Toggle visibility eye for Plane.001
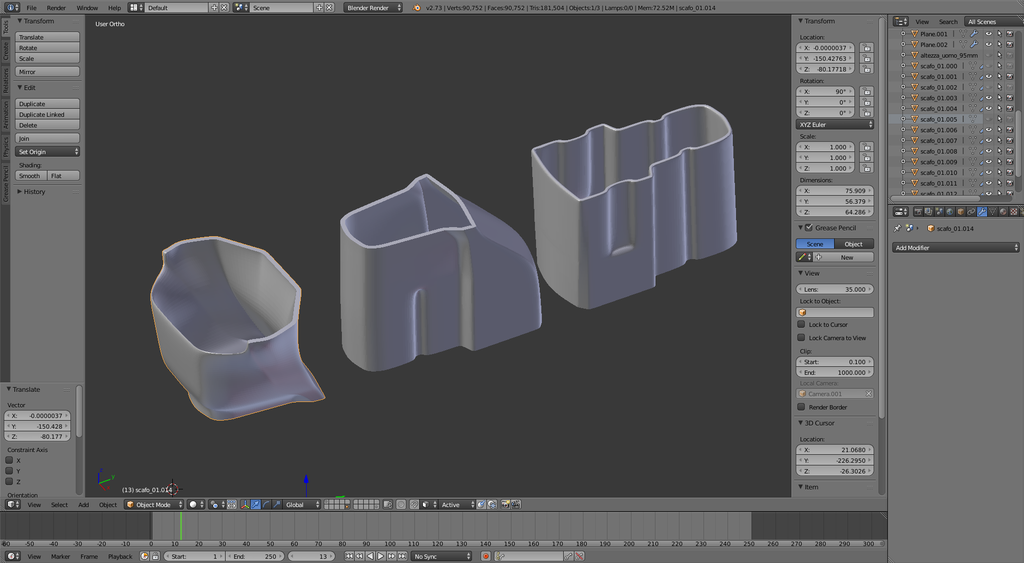 (x=988, y=34)
